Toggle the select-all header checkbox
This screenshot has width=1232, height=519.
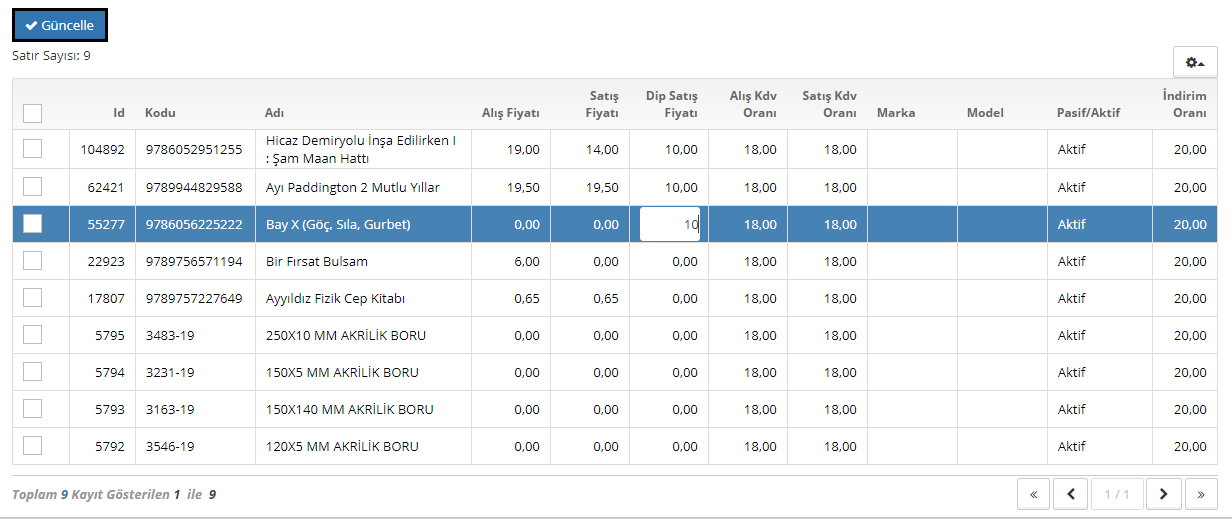coord(33,113)
